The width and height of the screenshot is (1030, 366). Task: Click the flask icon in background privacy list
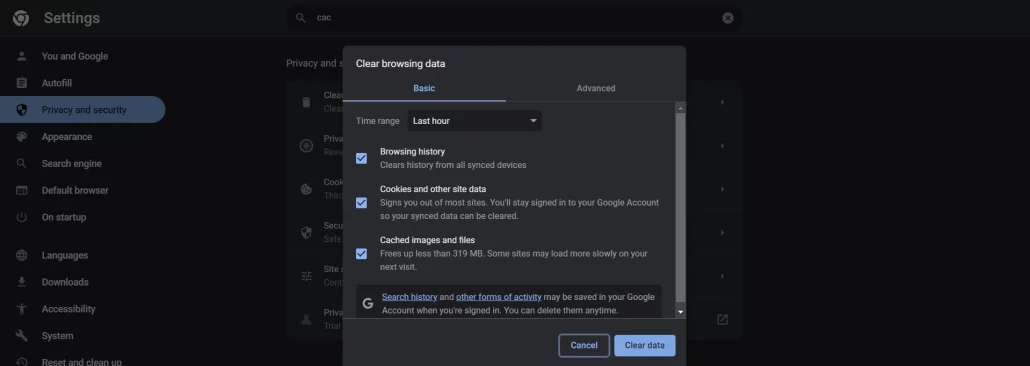[306, 319]
